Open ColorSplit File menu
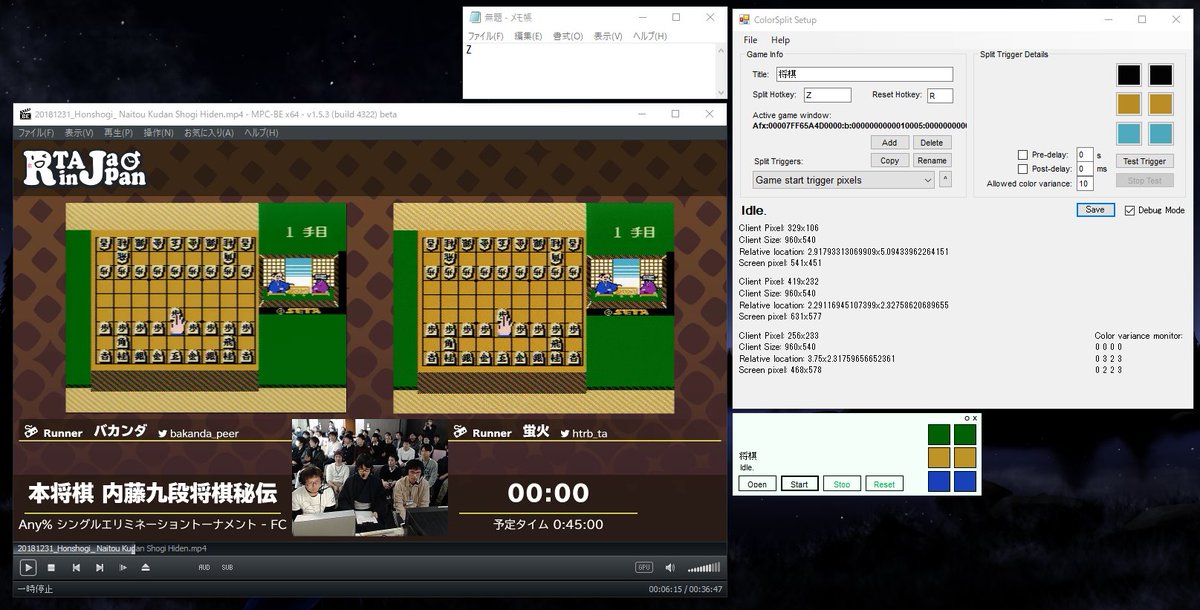This screenshot has height=610, width=1200. pyautogui.click(x=750, y=40)
